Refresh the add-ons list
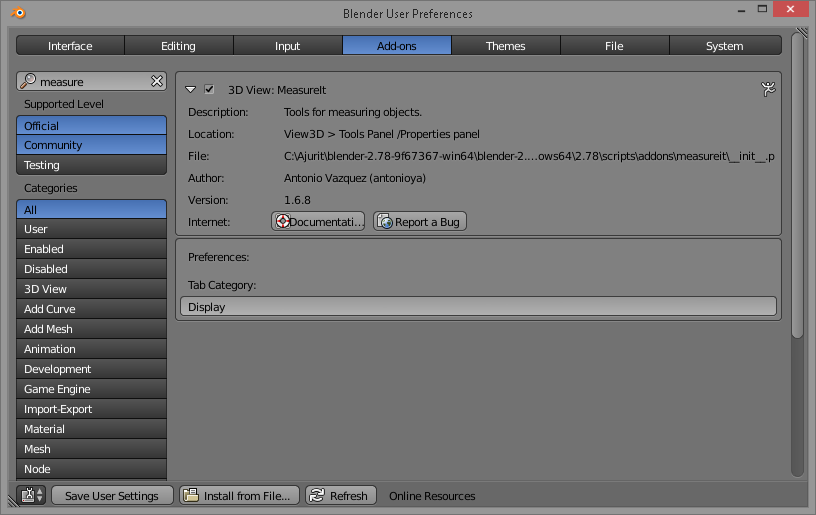816x515 pixels. point(341,495)
